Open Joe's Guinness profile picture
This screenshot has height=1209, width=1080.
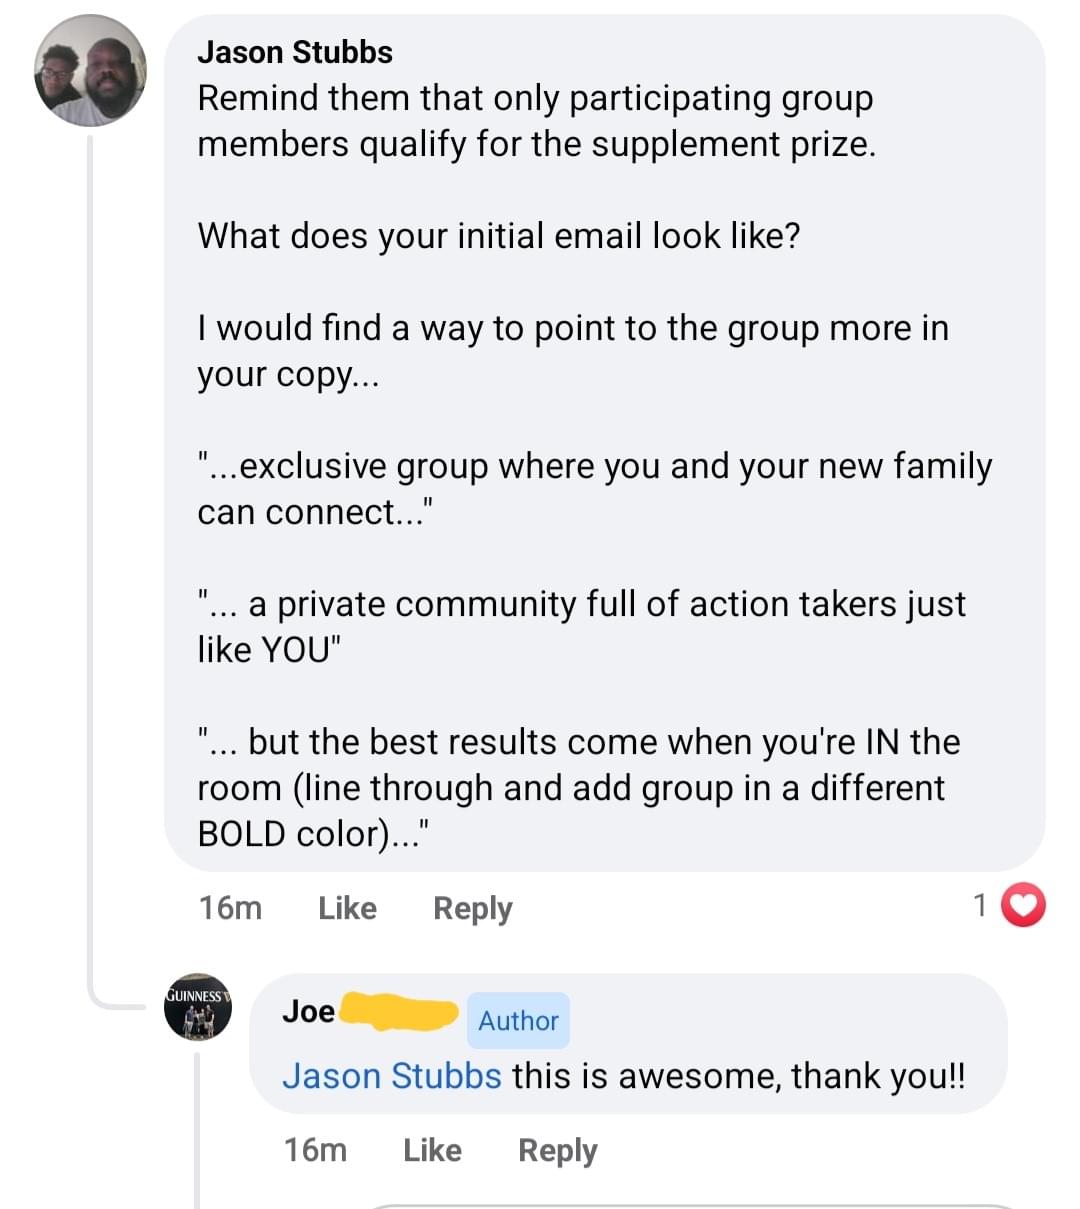tap(198, 1006)
